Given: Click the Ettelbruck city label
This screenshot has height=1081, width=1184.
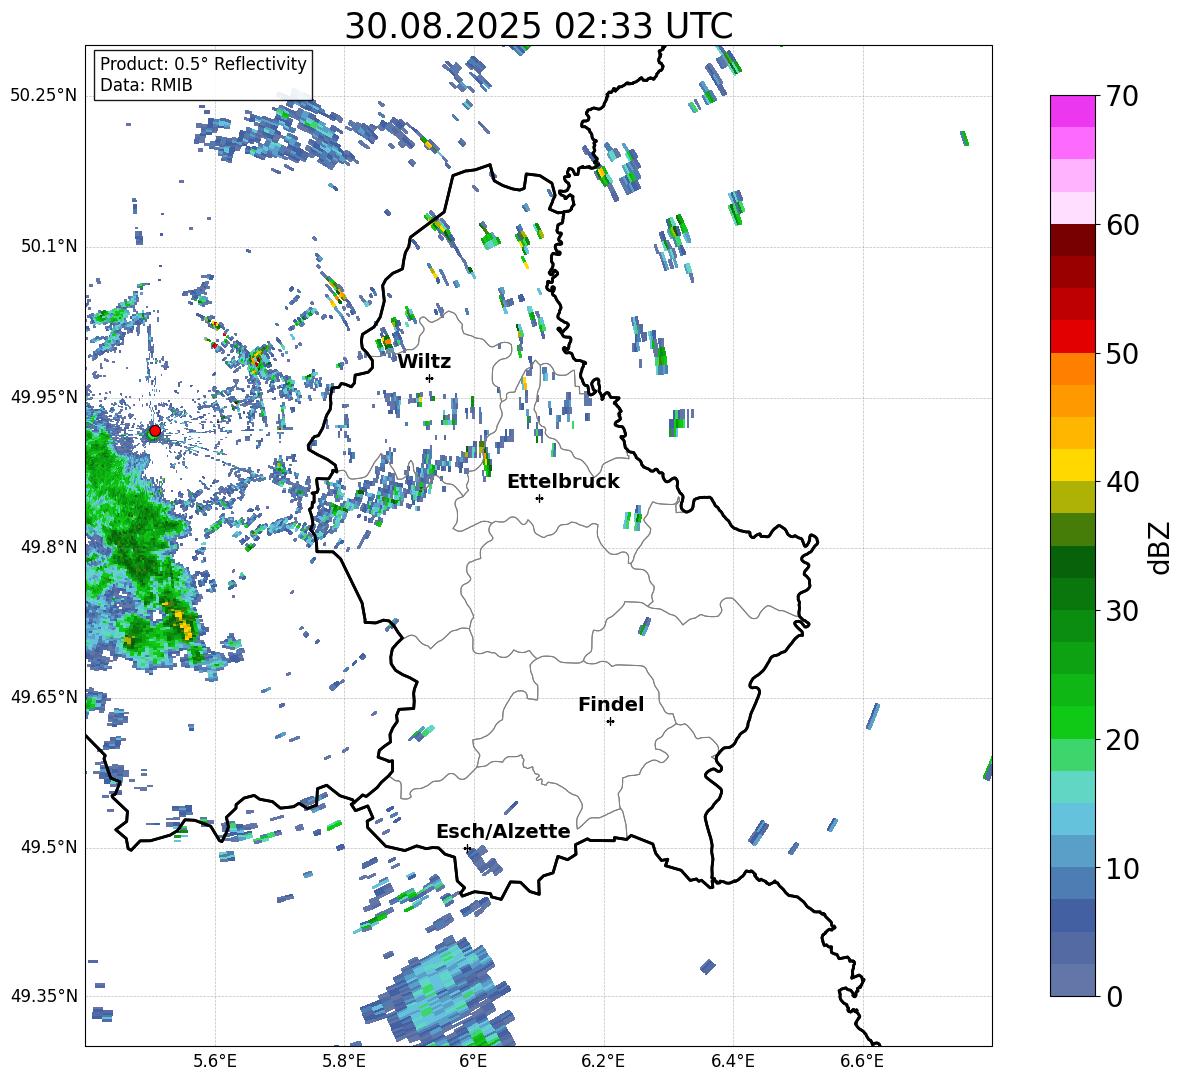Looking at the screenshot, I should pyautogui.click(x=563, y=481).
